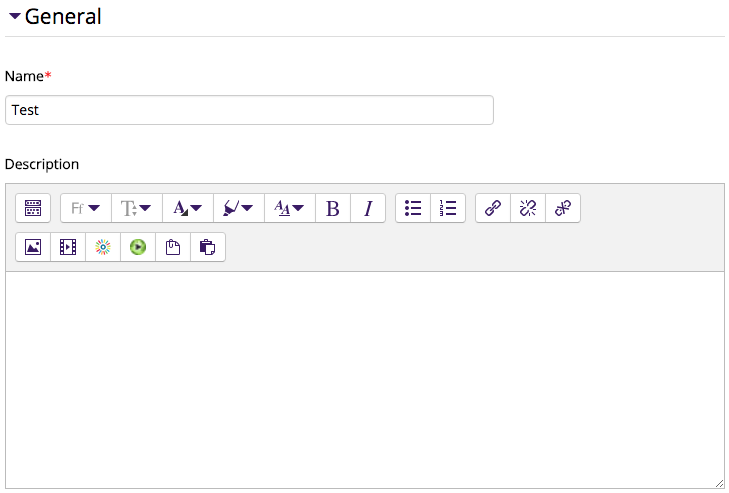Click the filled clipboard paste icon
Viewport: 729px width, 493px height.
(x=207, y=247)
